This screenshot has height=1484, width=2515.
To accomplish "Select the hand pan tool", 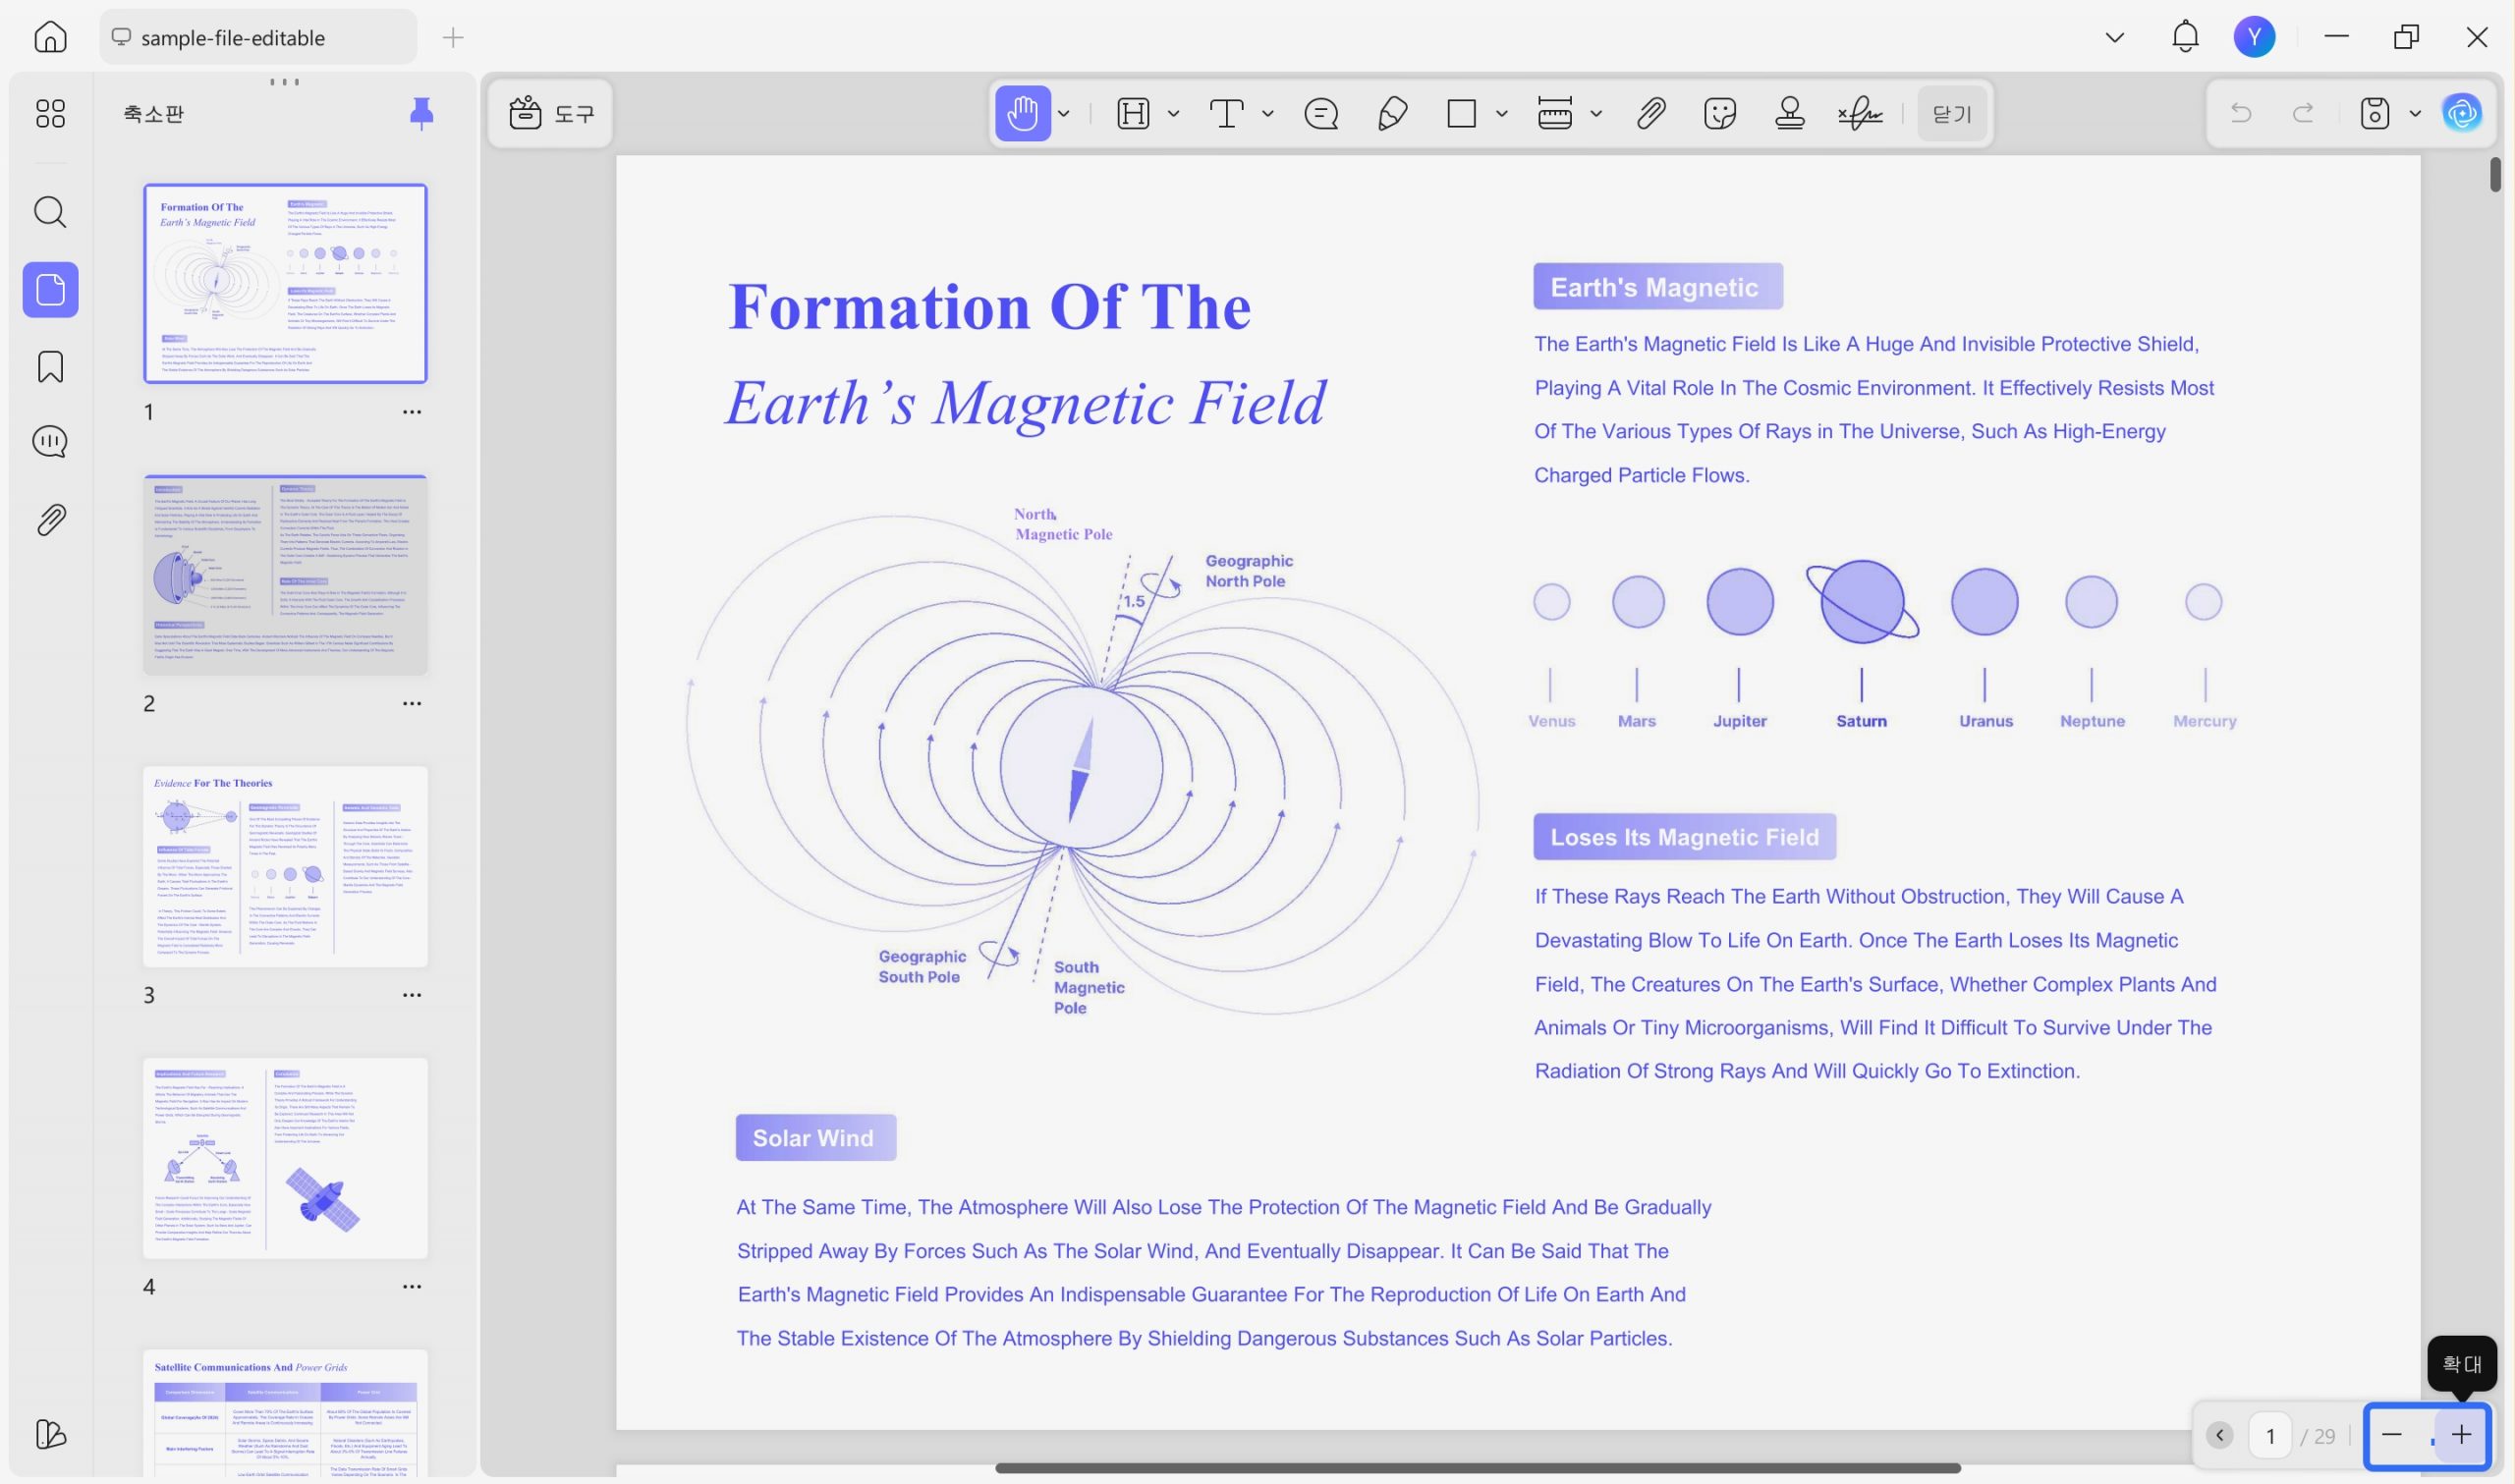I will click(x=1023, y=113).
